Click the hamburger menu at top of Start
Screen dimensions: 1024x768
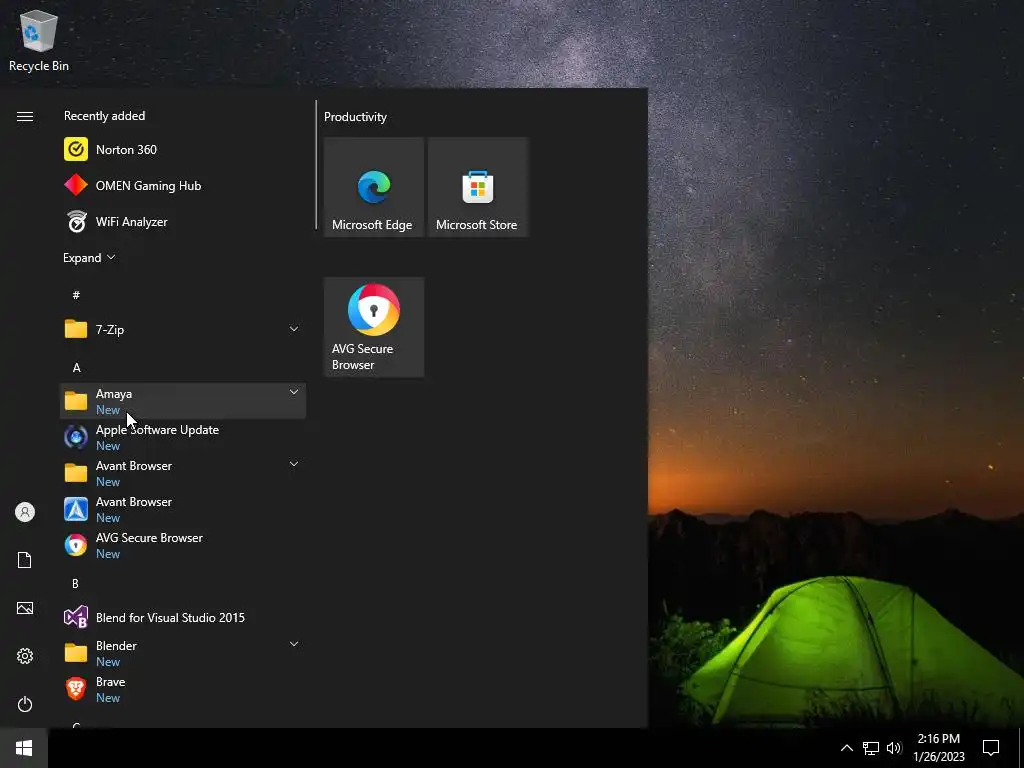click(x=25, y=116)
